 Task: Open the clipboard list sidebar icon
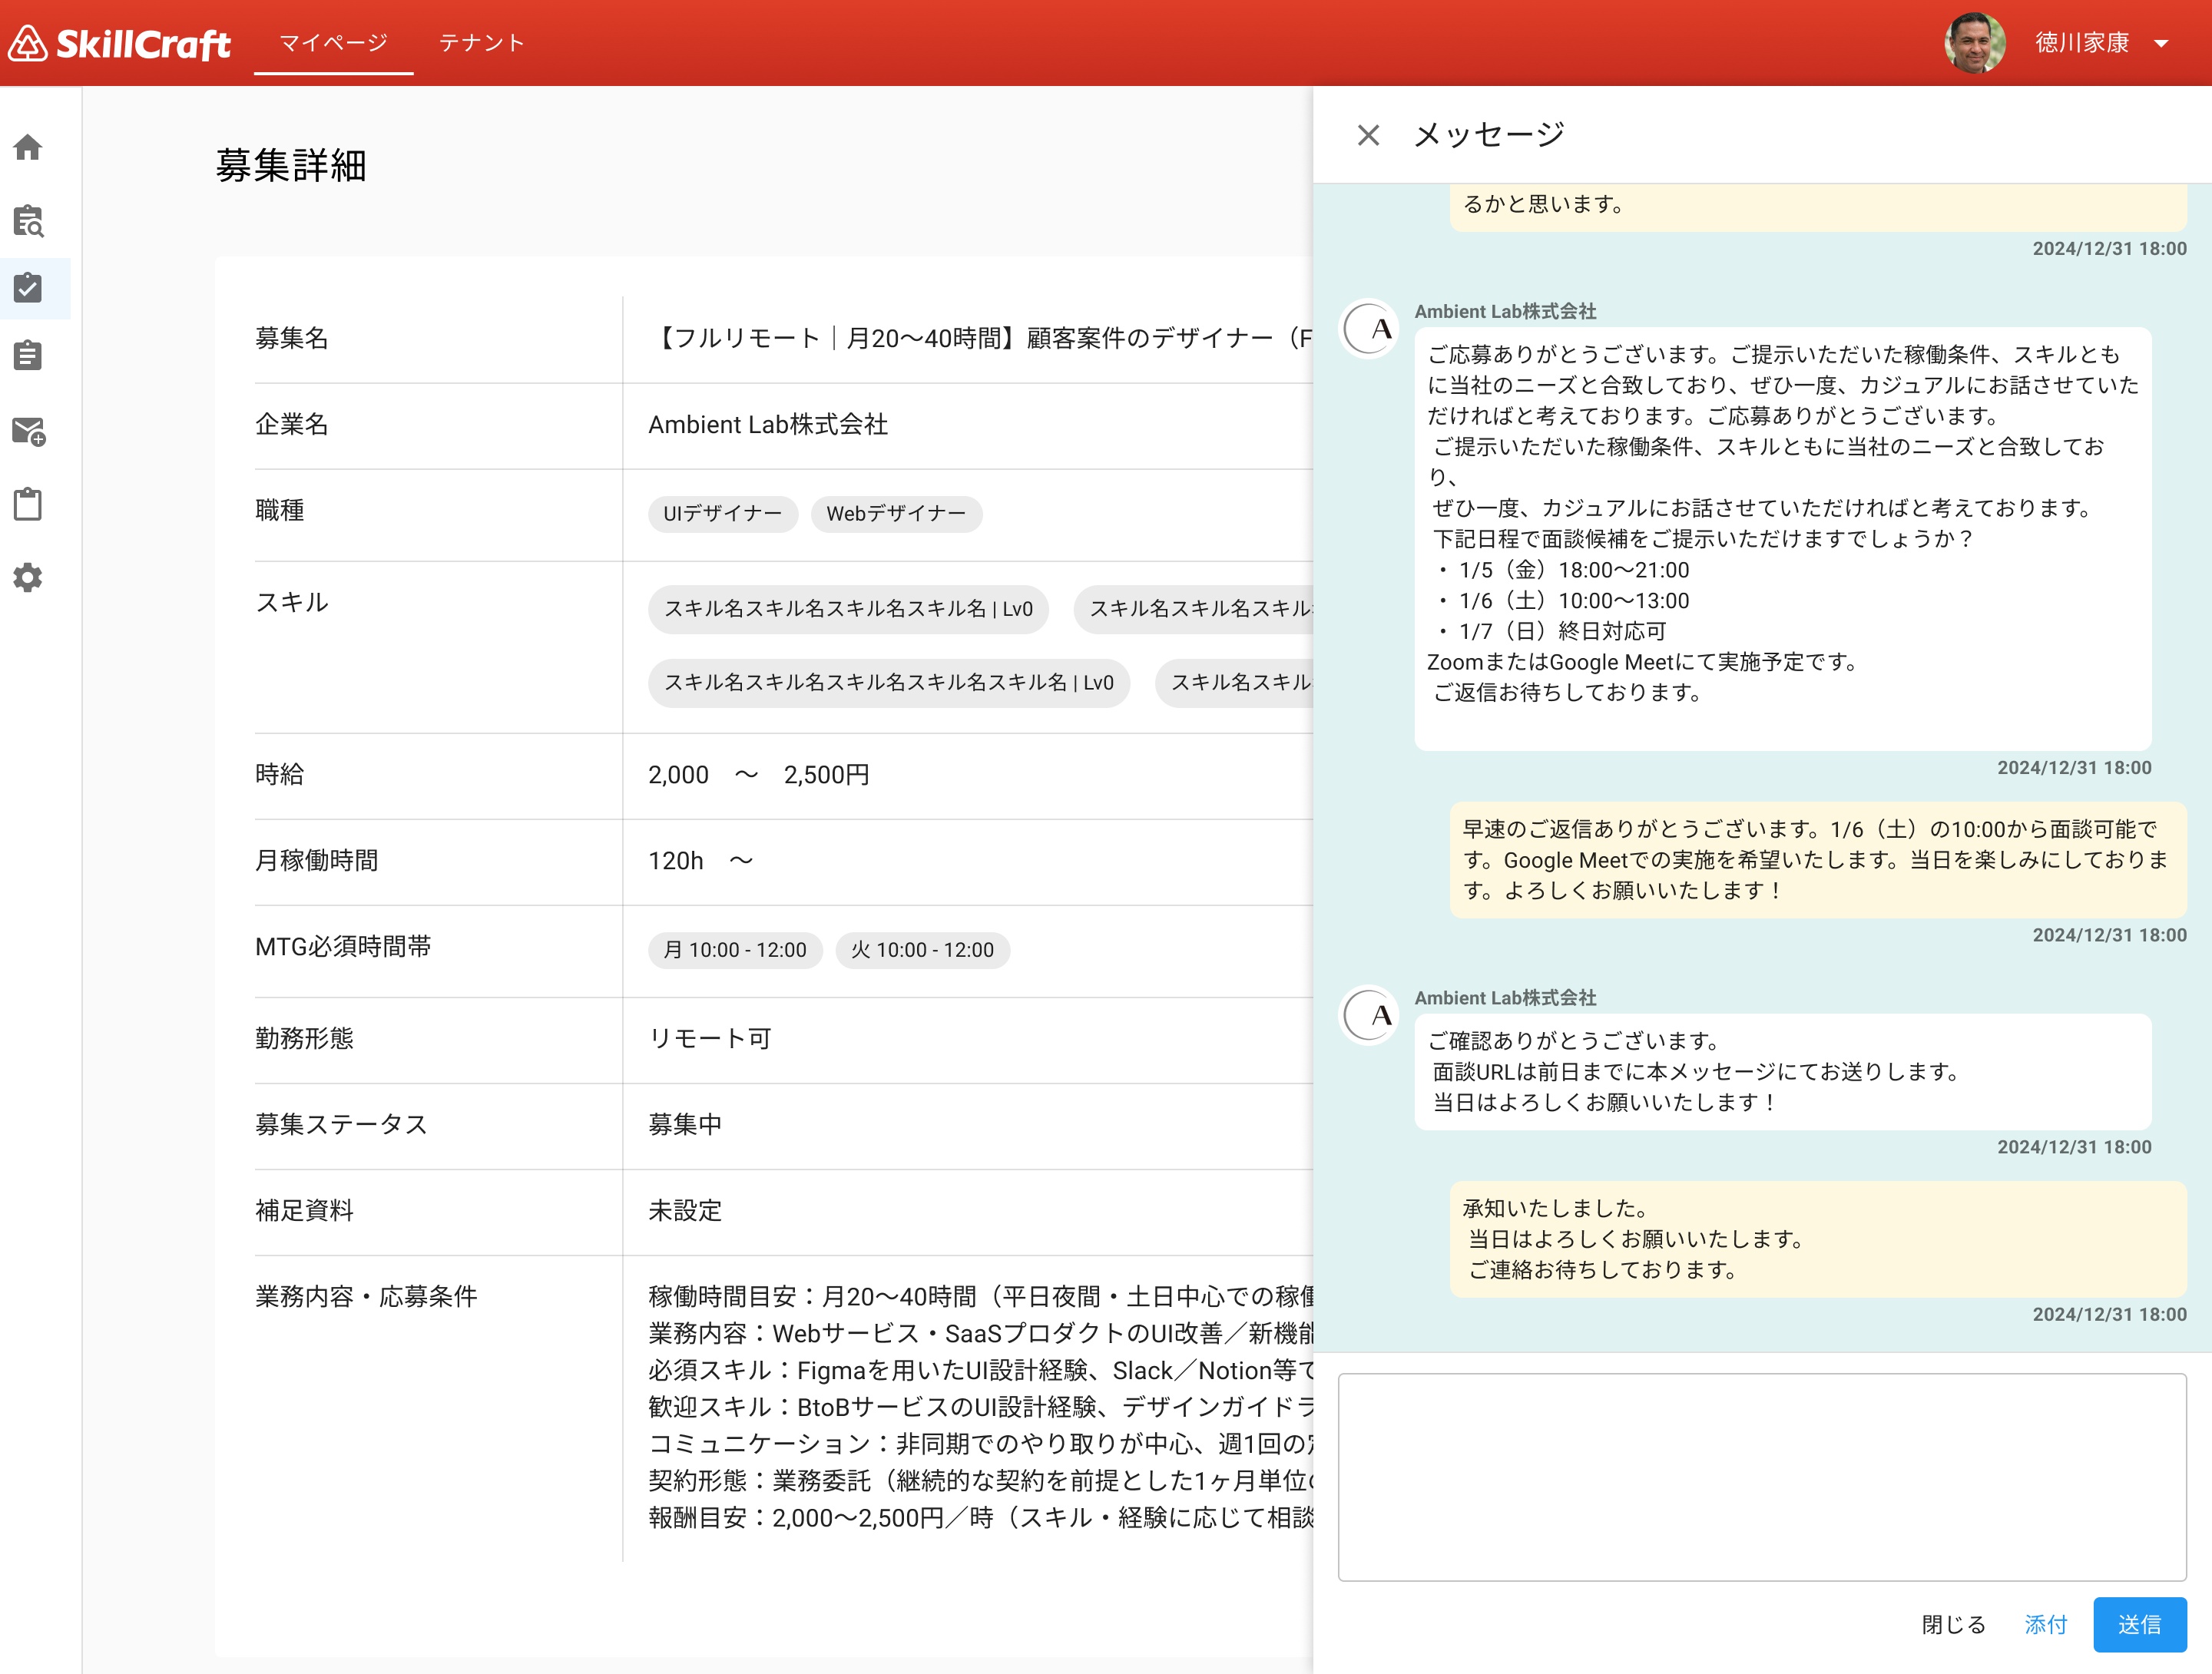point(28,355)
